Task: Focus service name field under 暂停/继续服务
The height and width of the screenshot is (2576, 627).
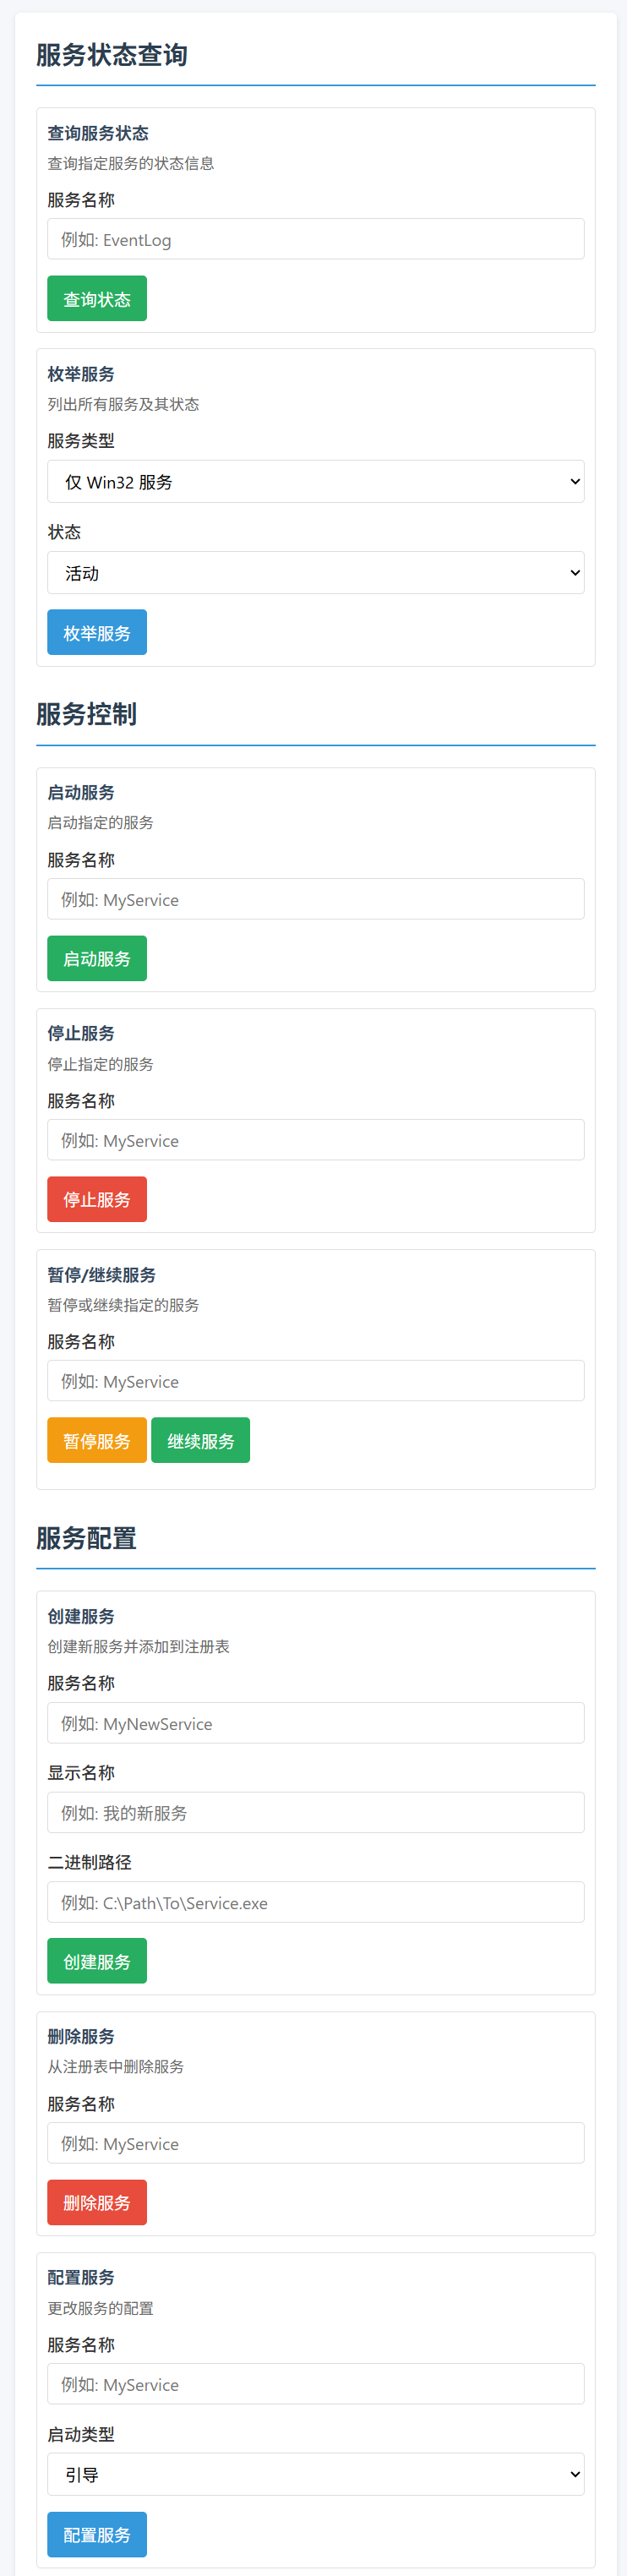Action: click(x=315, y=1381)
